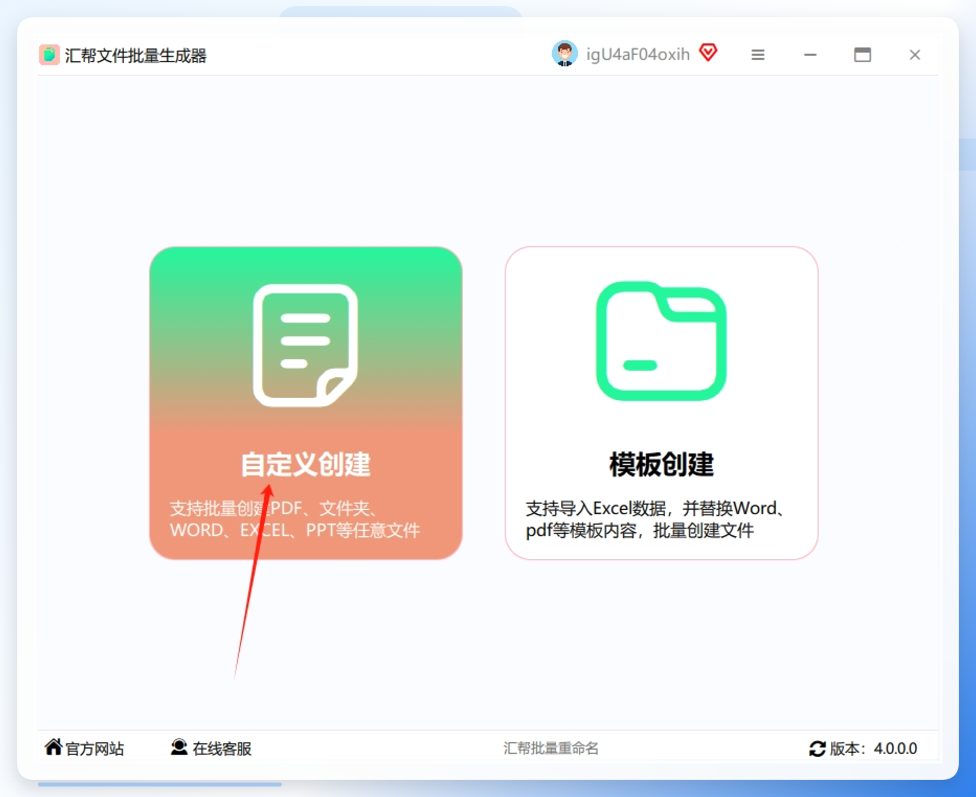Screen dimensions: 976x797
Task: Click the home icon beside 官方网站
Action: (x=54, y=747)
